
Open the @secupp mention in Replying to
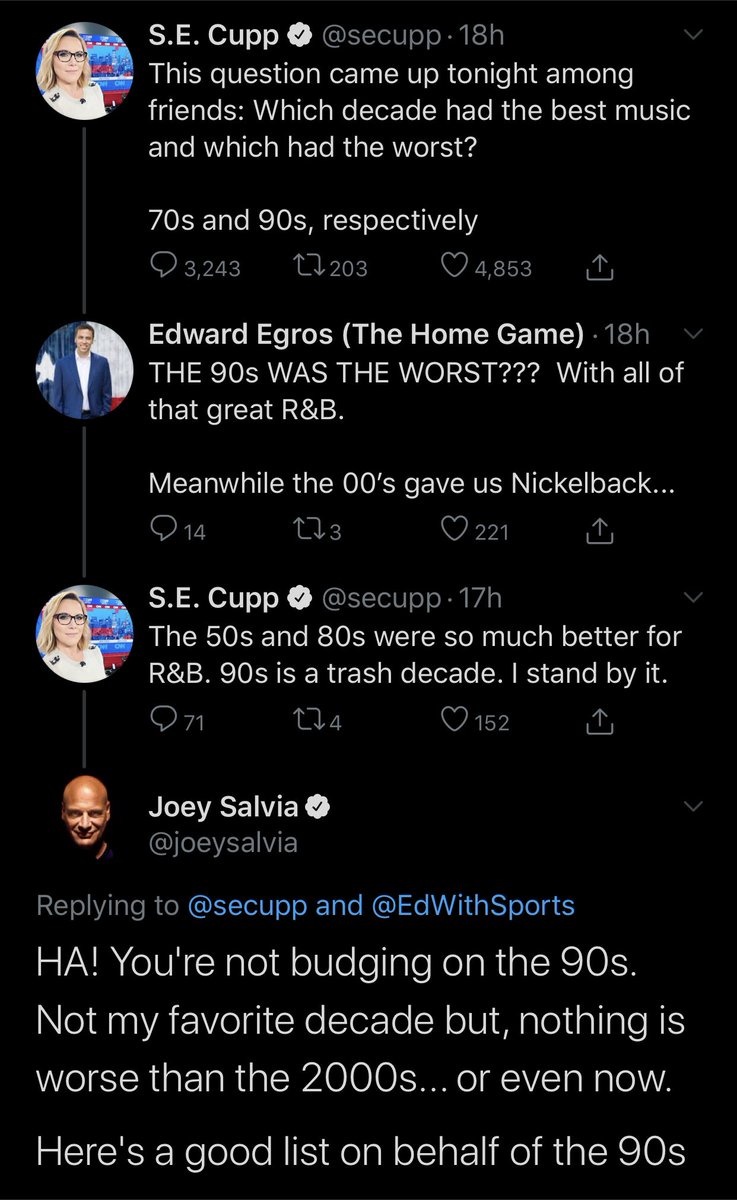click(x=247, y=906)
